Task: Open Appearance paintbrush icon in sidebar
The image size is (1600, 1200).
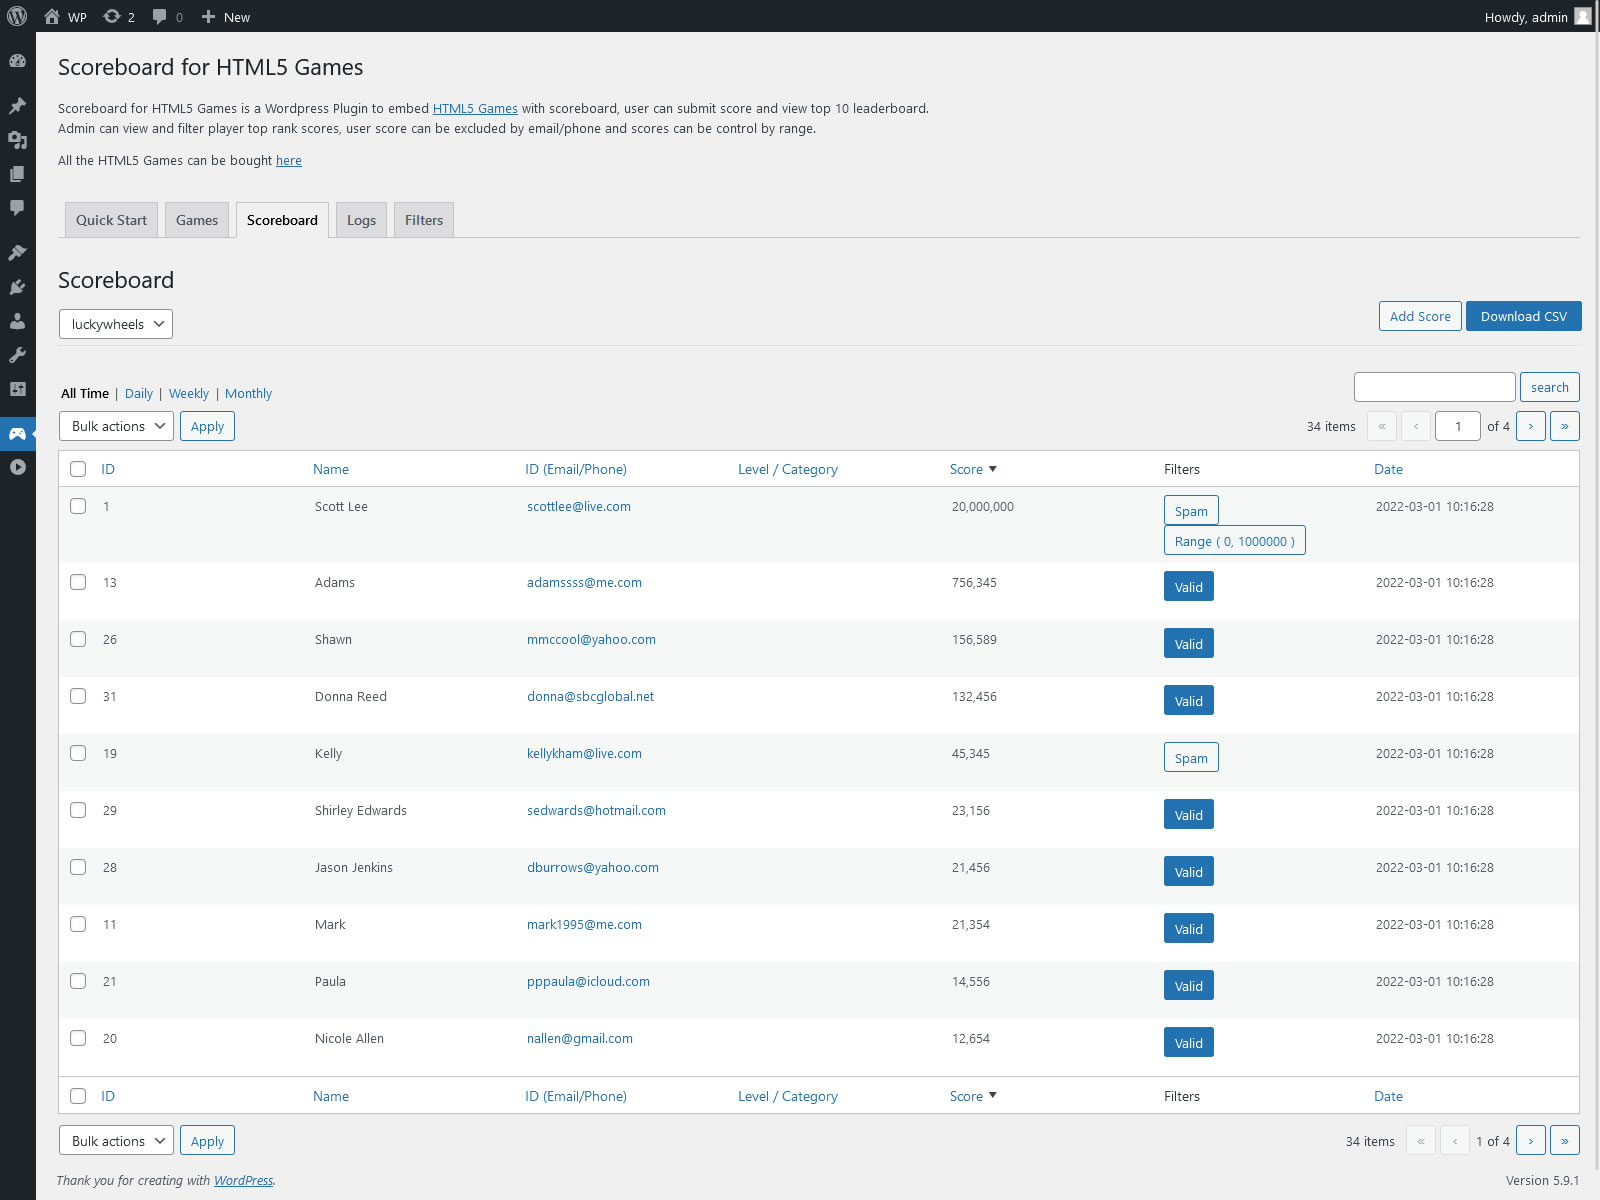Action: point(17,253)
